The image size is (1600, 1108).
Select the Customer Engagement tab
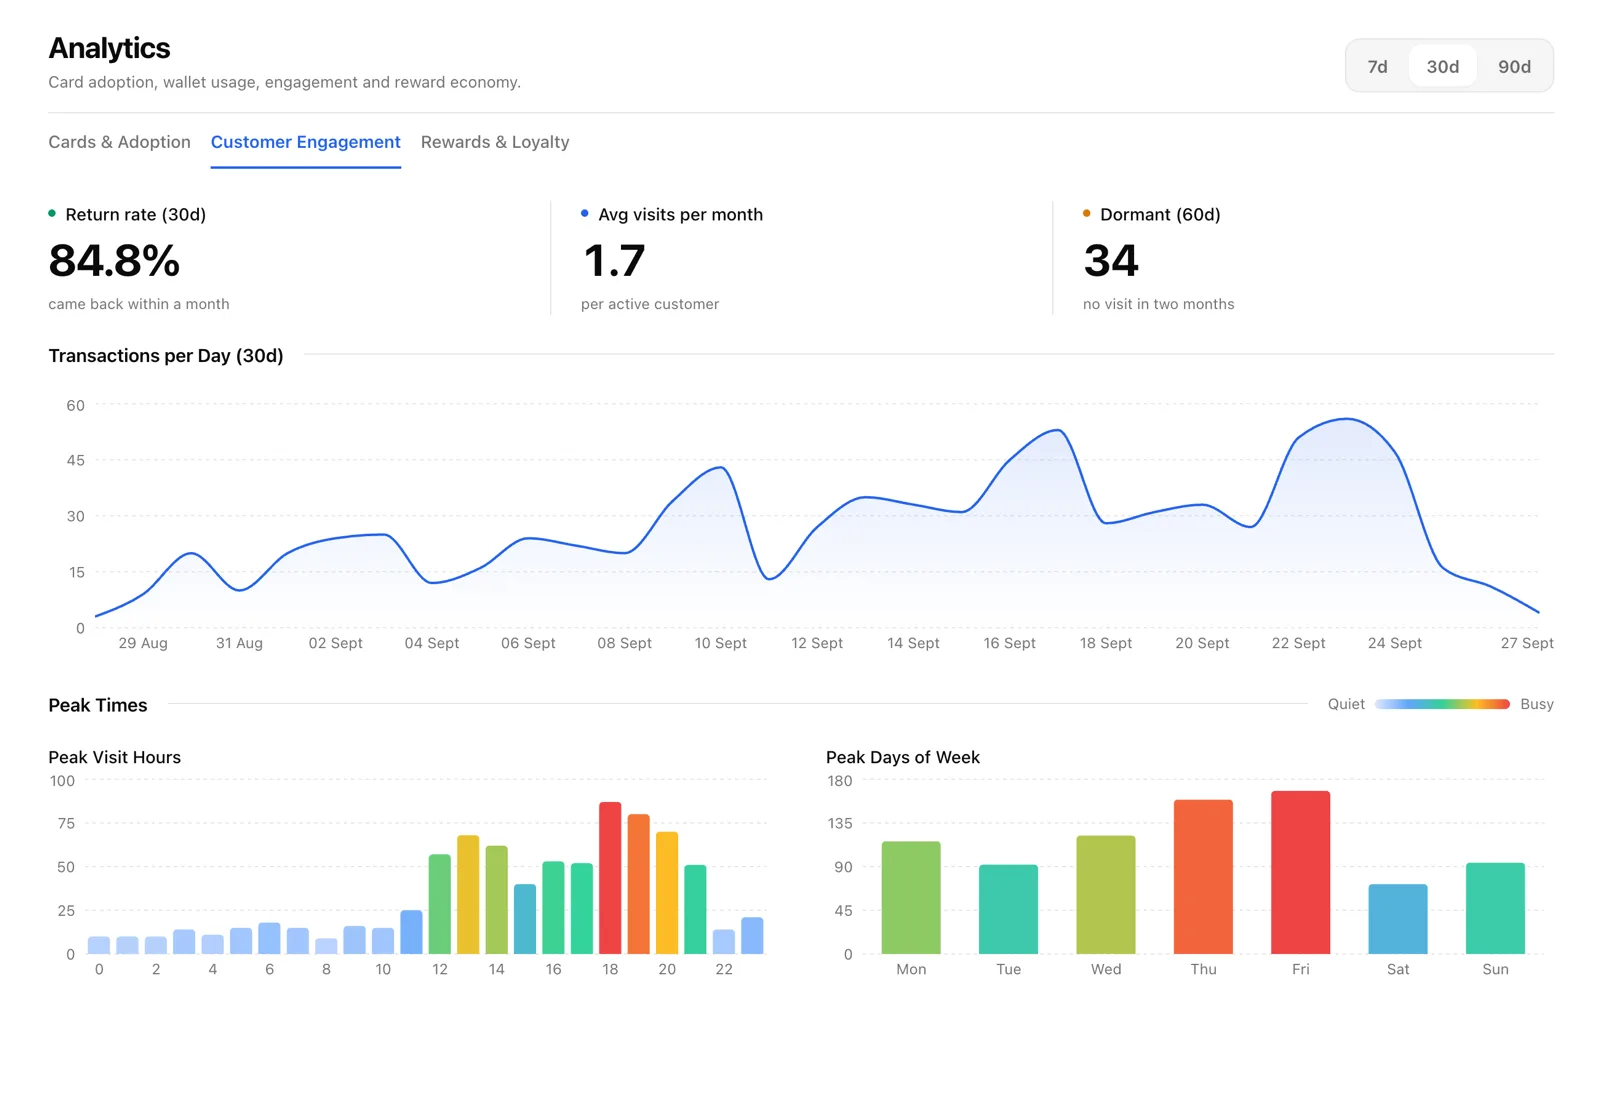(305, 142)
